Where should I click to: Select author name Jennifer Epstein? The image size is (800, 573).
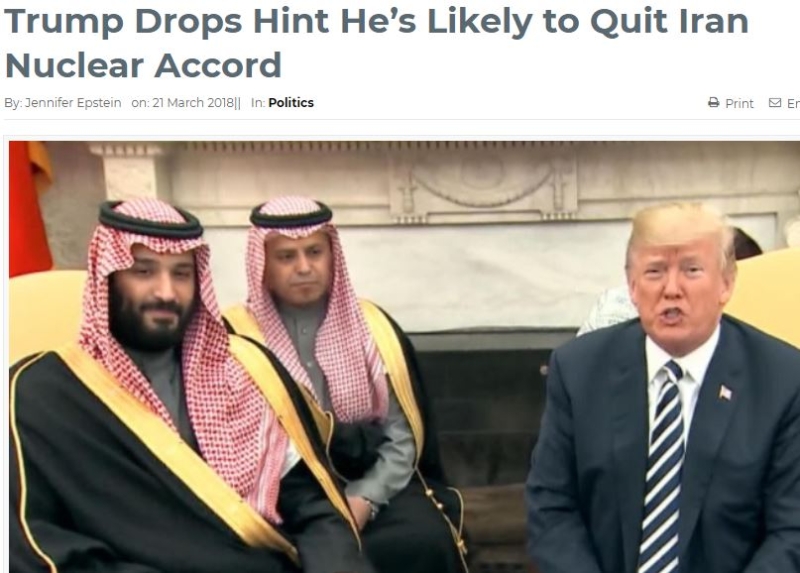(73, 103)
